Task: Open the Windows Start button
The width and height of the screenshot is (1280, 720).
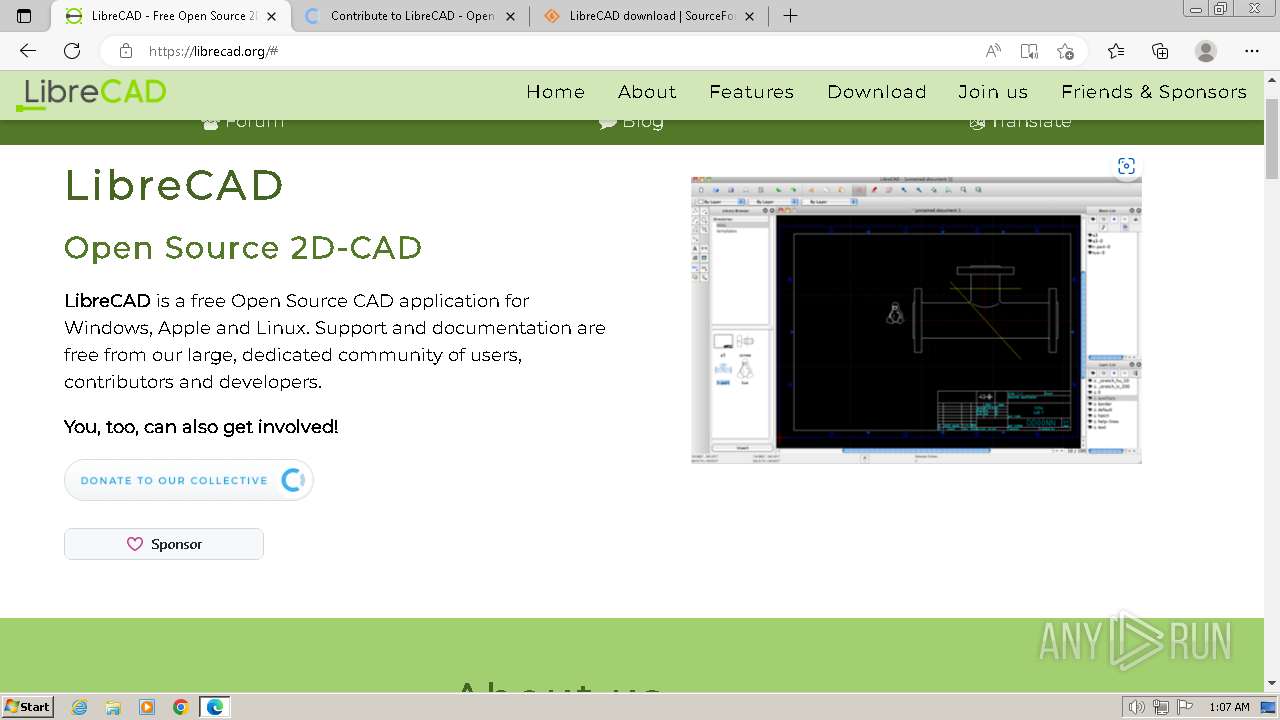Action: pos(27,706)
